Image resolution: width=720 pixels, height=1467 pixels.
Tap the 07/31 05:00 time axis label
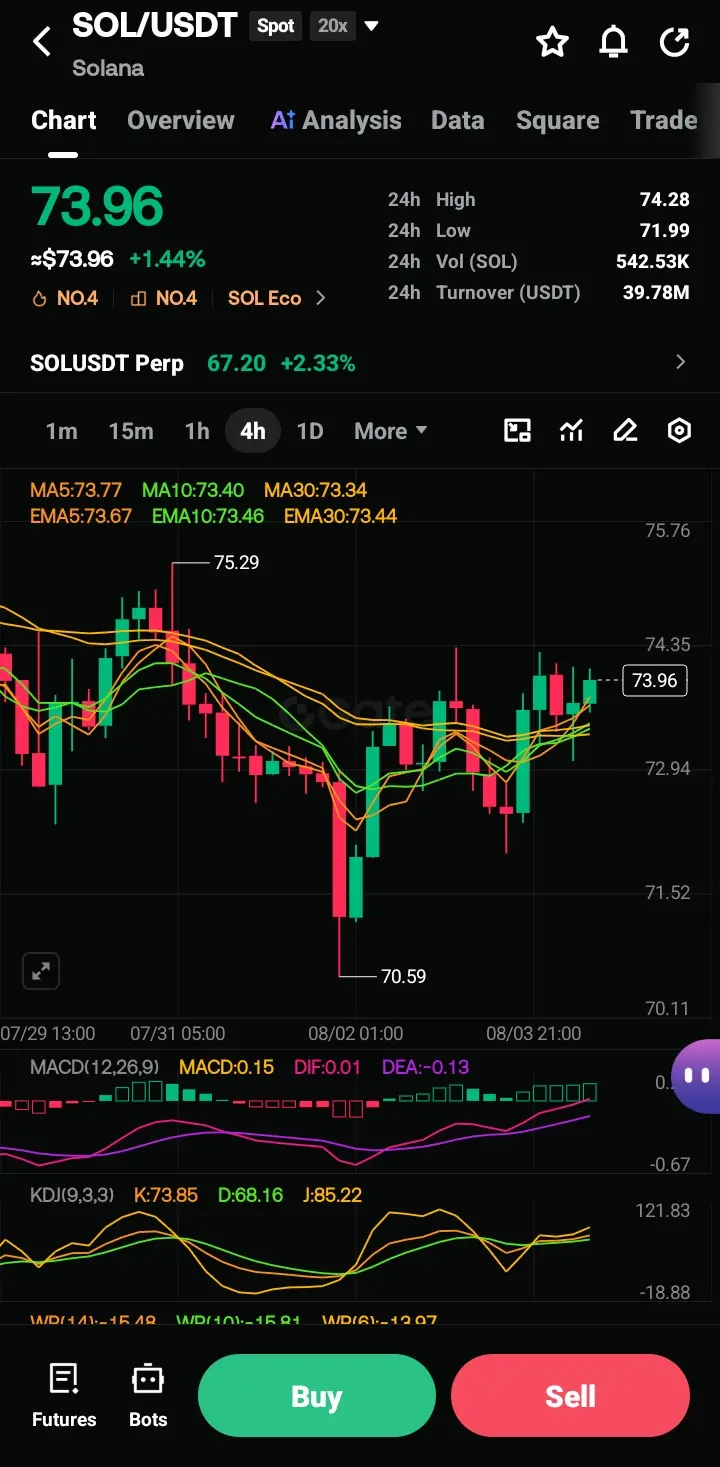178,1033
